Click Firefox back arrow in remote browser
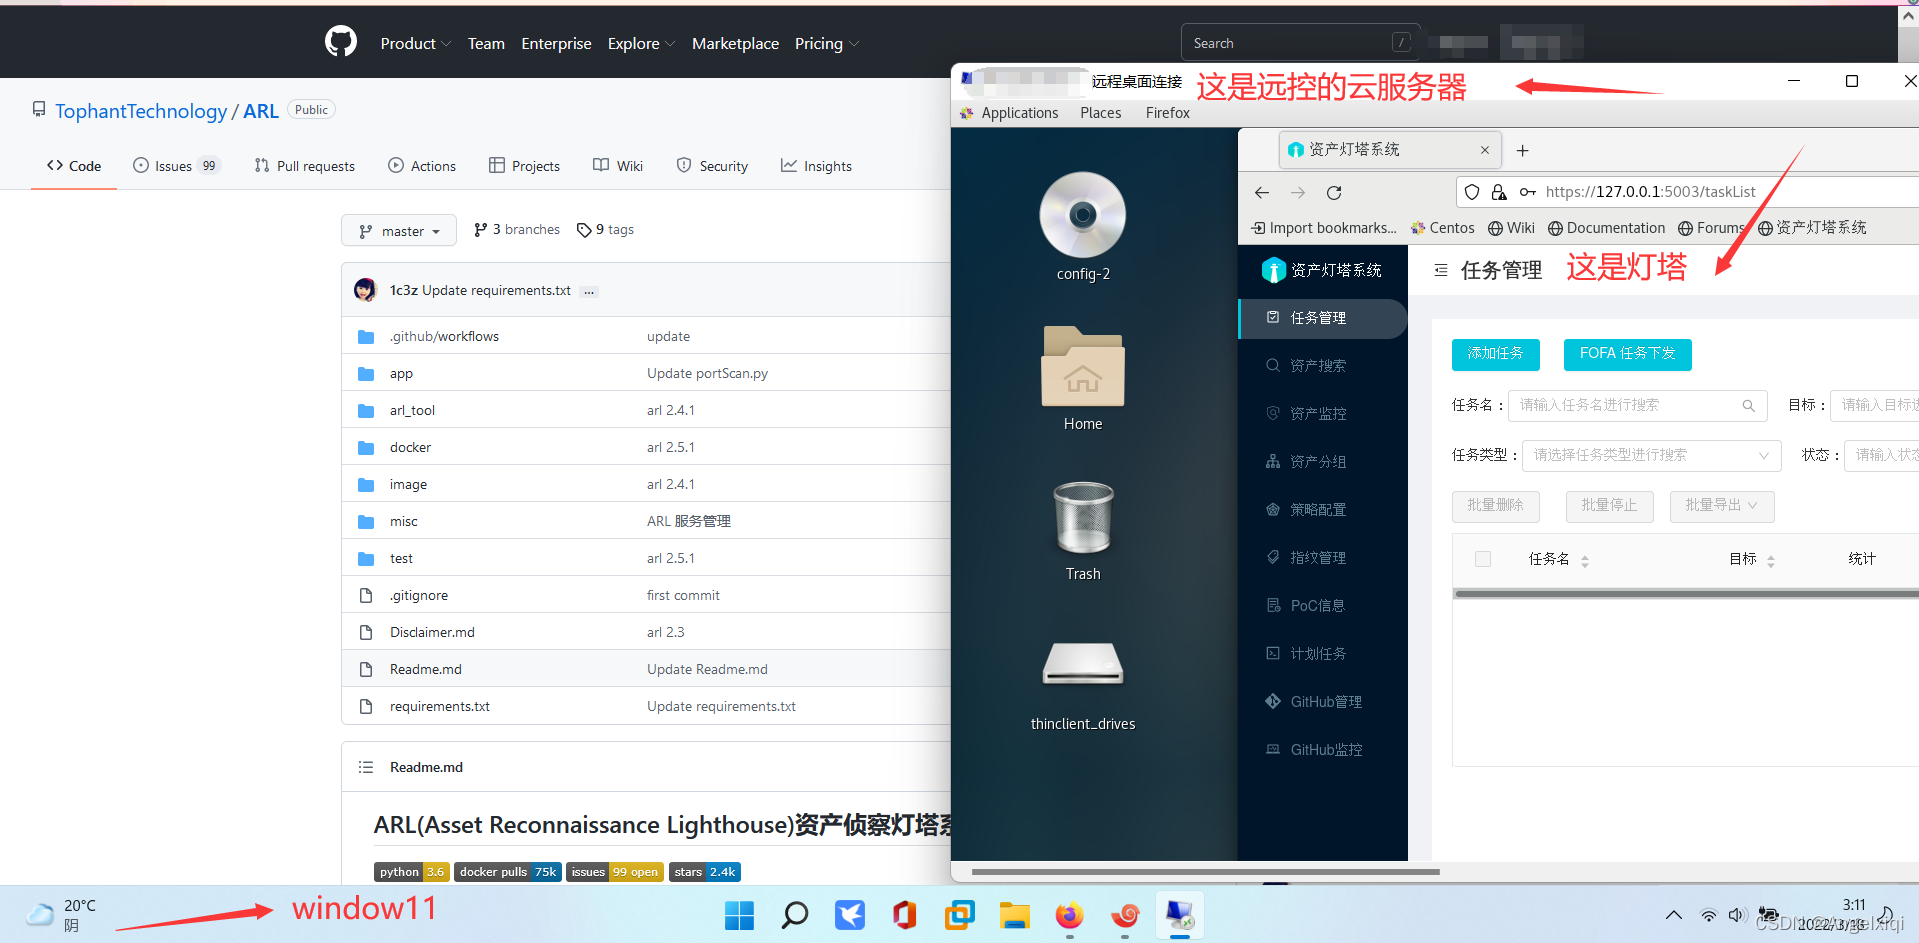Image resolution: width=1919 pixels, height=943 pixels. [x=1262, y=192]
